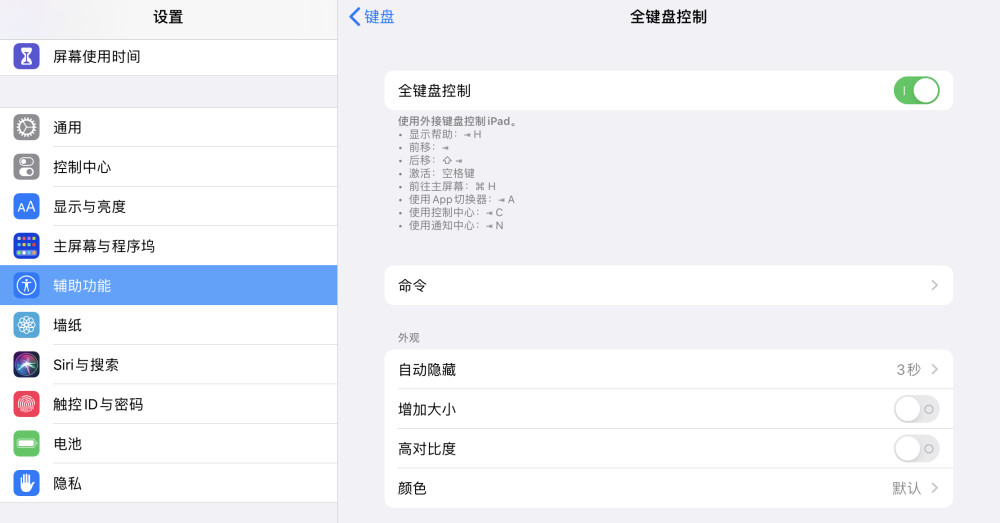This screenshot has width=1000, height=523.
Task: Tap the Display & Brightness AA icon
Action: coord(26,207)
